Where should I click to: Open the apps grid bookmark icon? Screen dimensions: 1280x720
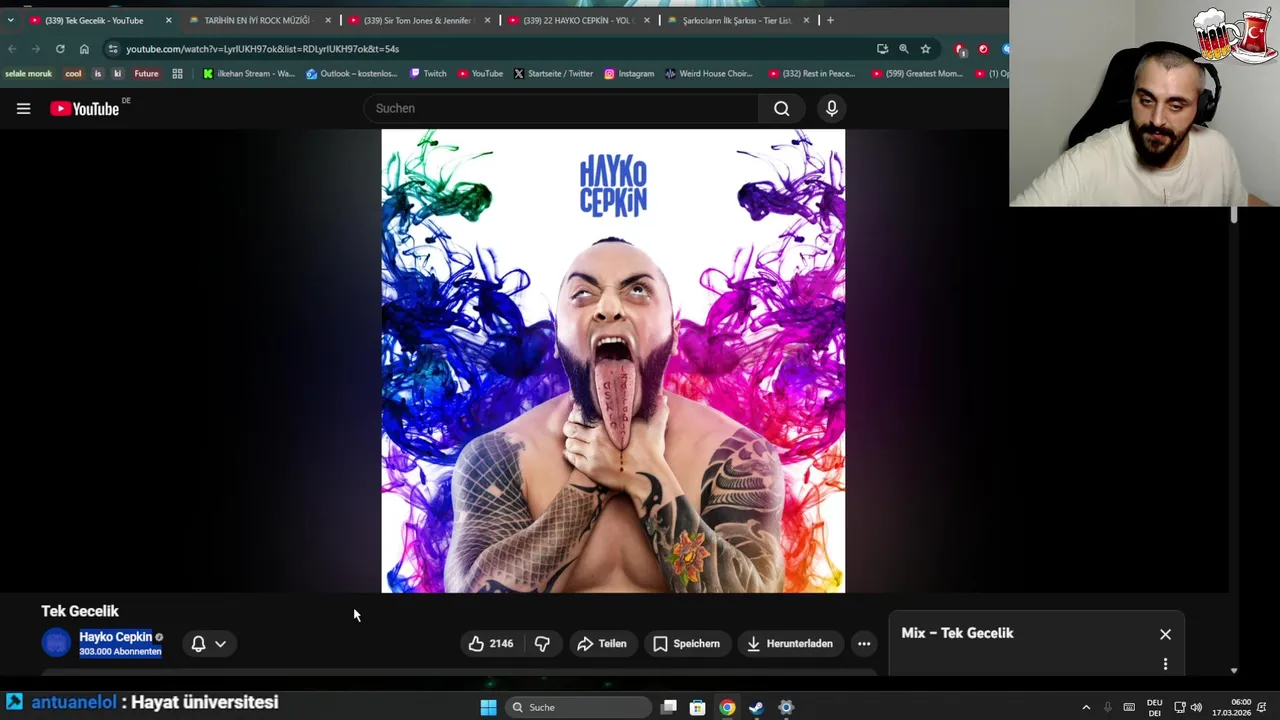177,74
